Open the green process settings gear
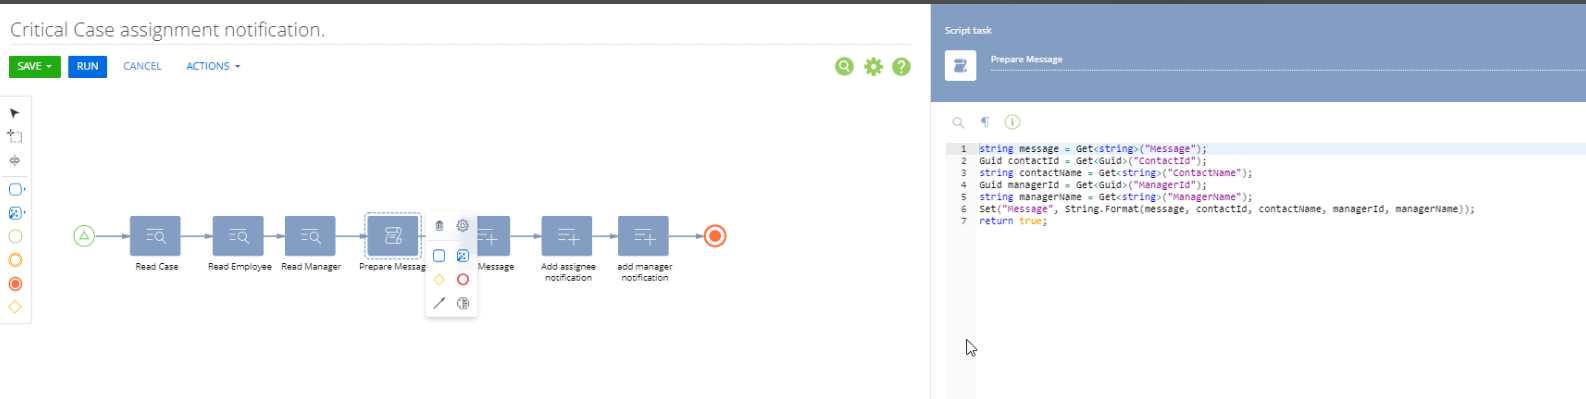The image size is (1586, 399). 873,66
